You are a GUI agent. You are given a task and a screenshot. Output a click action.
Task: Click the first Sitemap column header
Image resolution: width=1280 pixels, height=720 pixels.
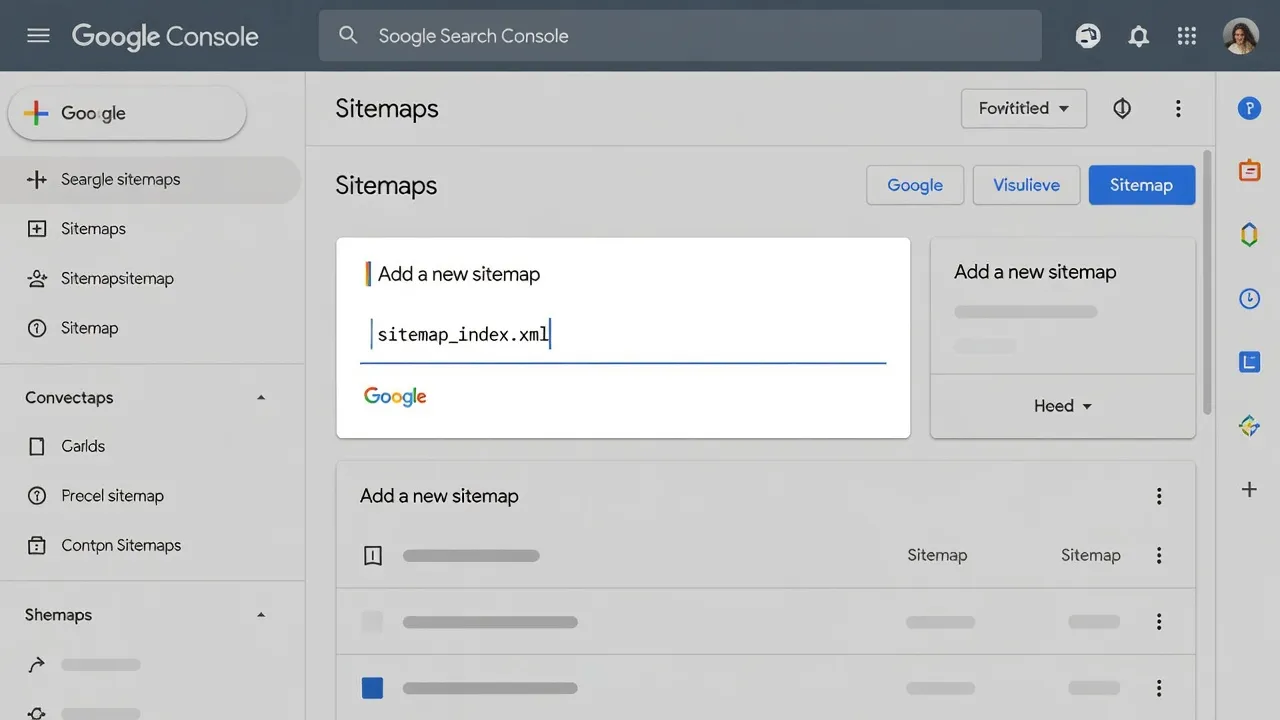(937, 555)
